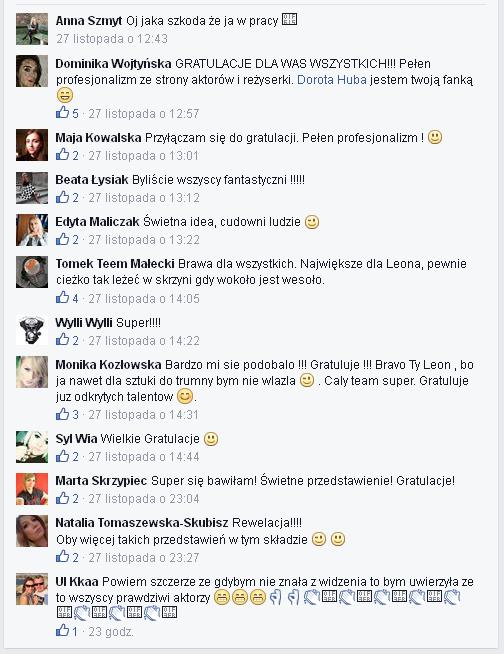Click like icon under Beata Łysiak's comment
Screen dimensions: 504x654
(63, 197)
